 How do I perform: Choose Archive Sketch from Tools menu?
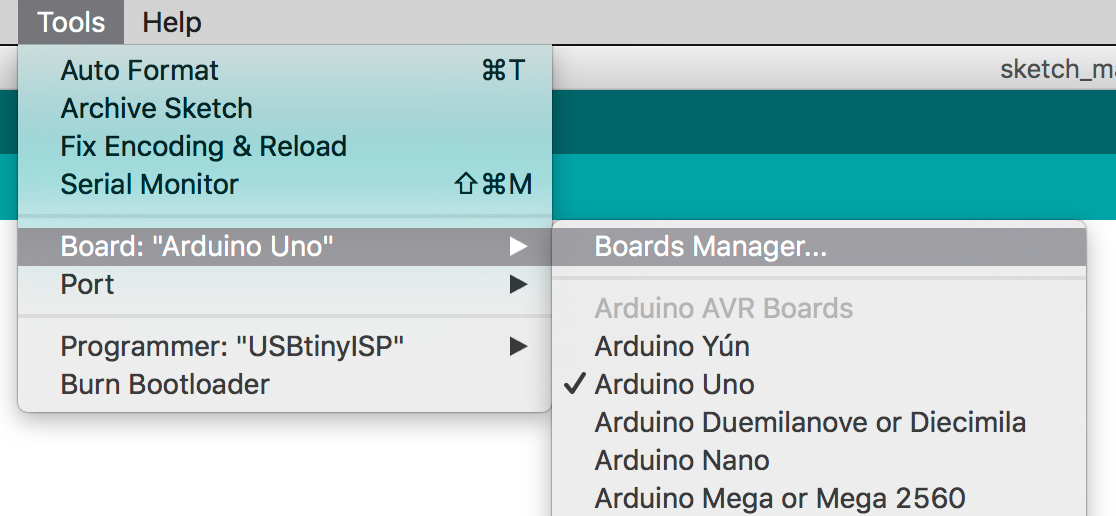coord(156,108)
